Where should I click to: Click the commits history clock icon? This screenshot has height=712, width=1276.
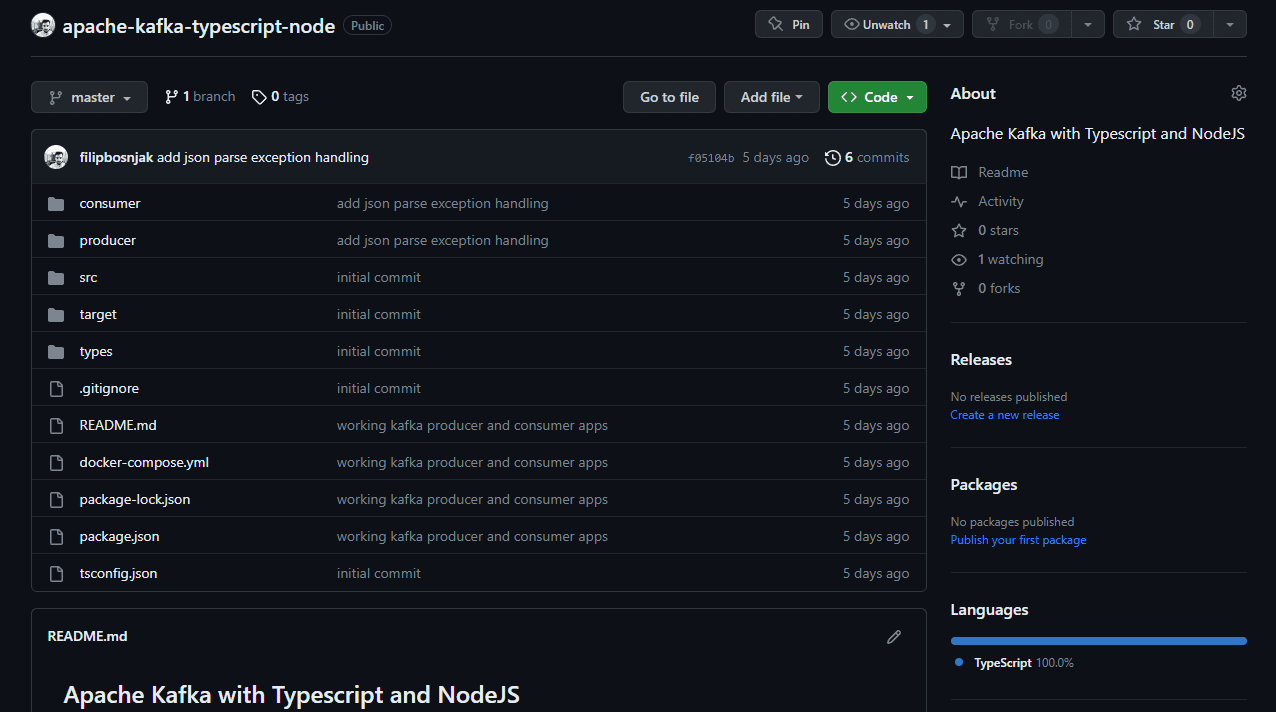pyautogui.click(x=832, y=158)
